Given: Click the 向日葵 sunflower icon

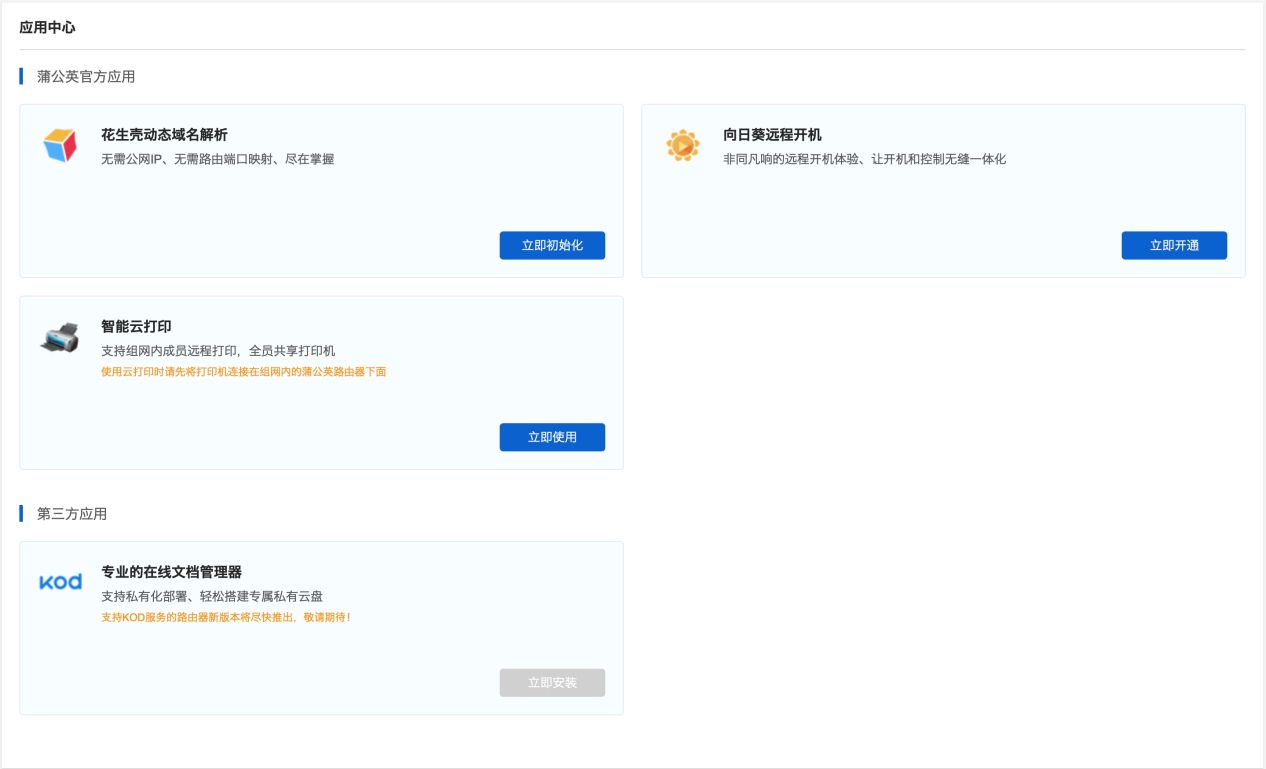Looking at the screenshot, I should point(683,145).
